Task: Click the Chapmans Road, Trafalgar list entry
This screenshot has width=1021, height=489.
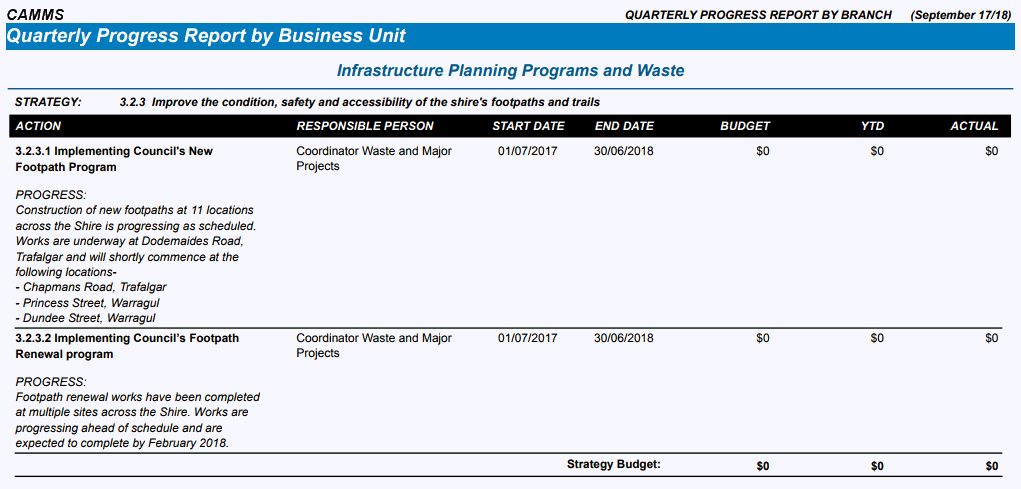Action: [x=91, y=287]
